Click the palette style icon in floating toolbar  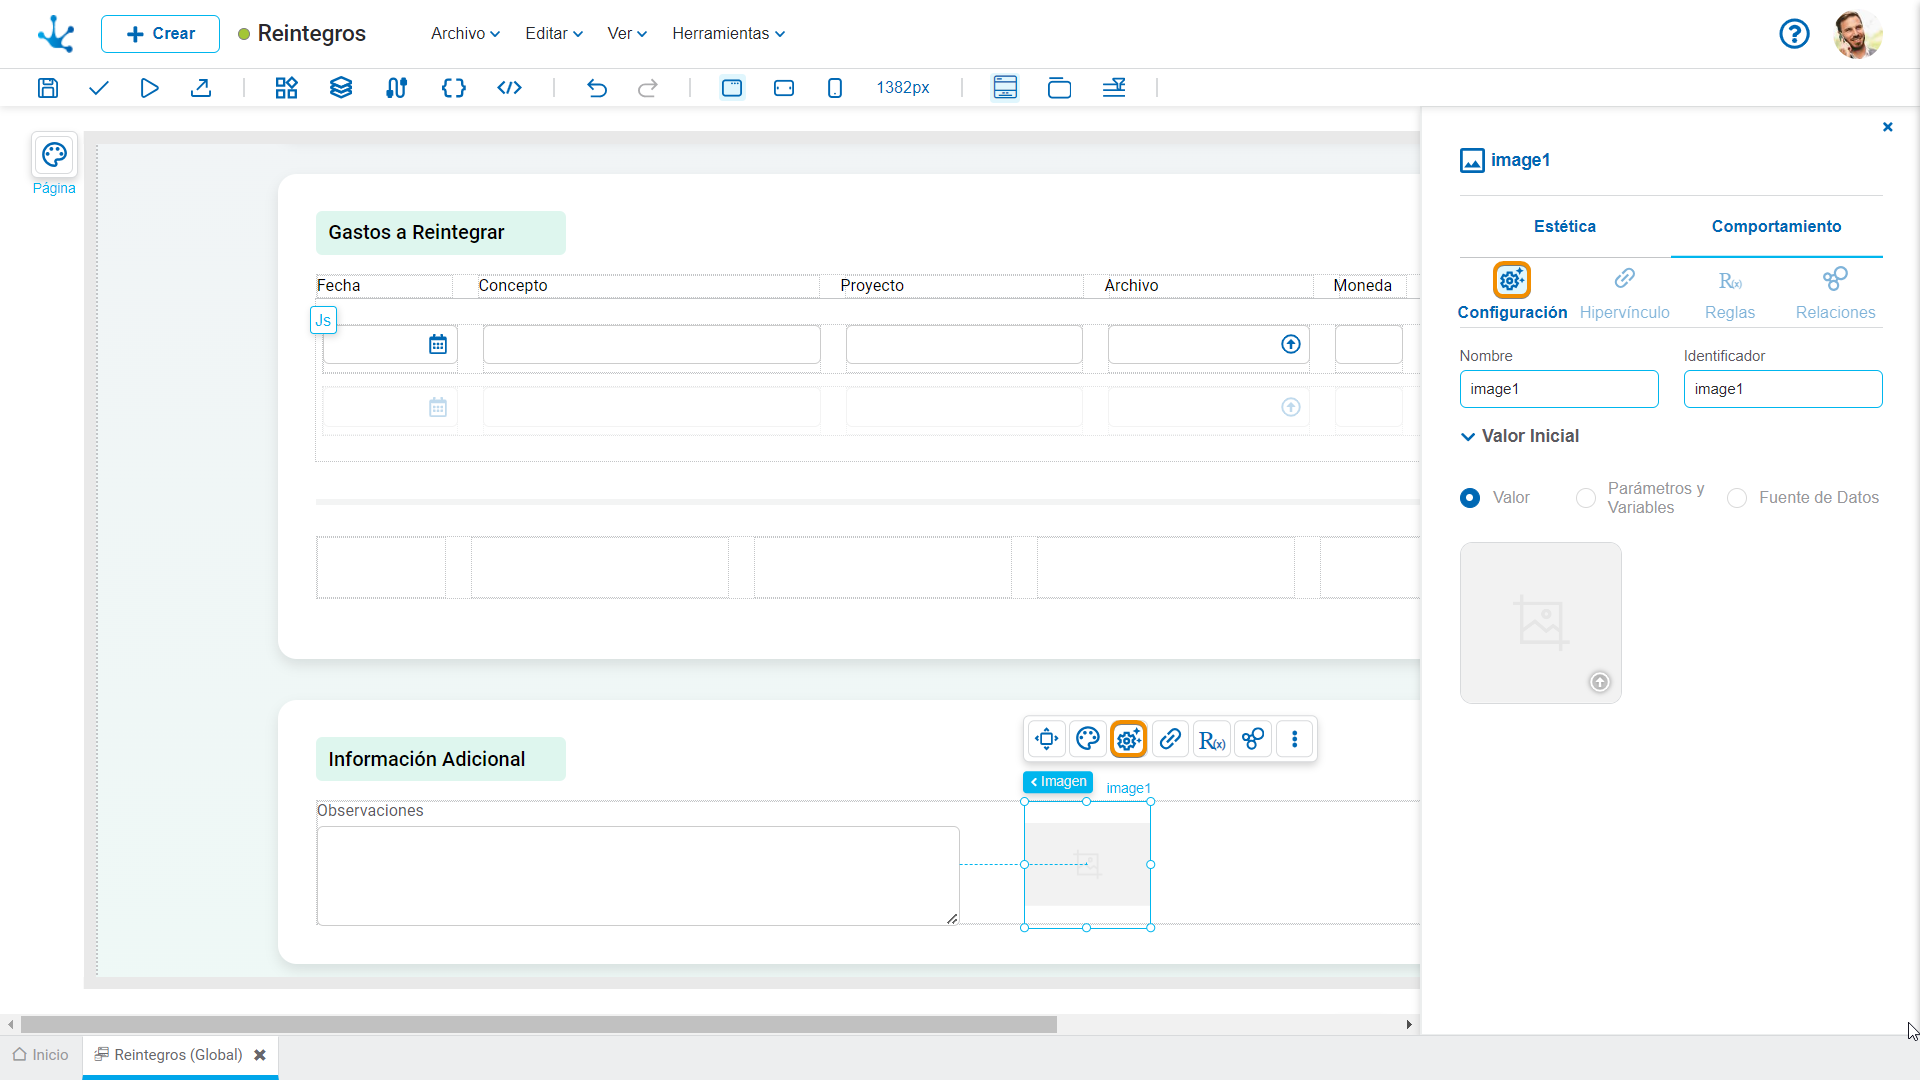(1087, 739)
